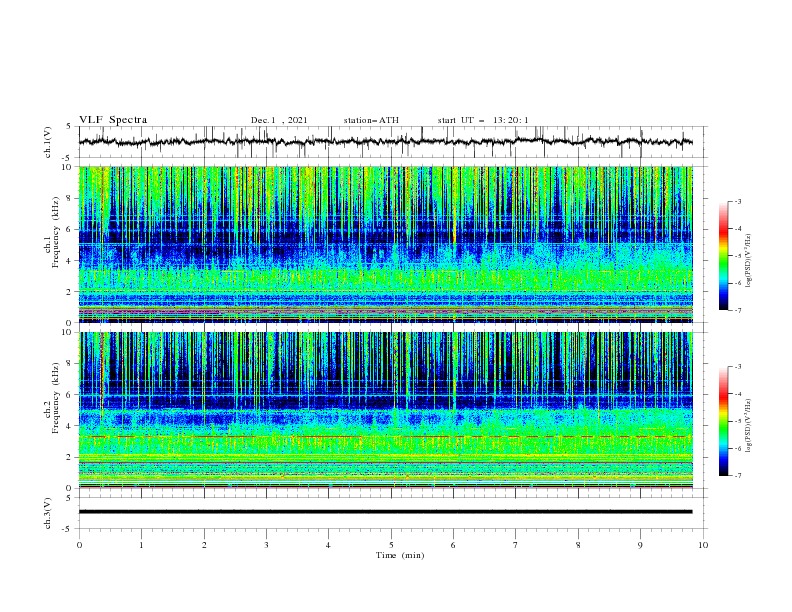Screen dimensions: 792x612
Task: Click the "4" kHz tick on ch.2 frequency axis
Action: tap(69, 426)
